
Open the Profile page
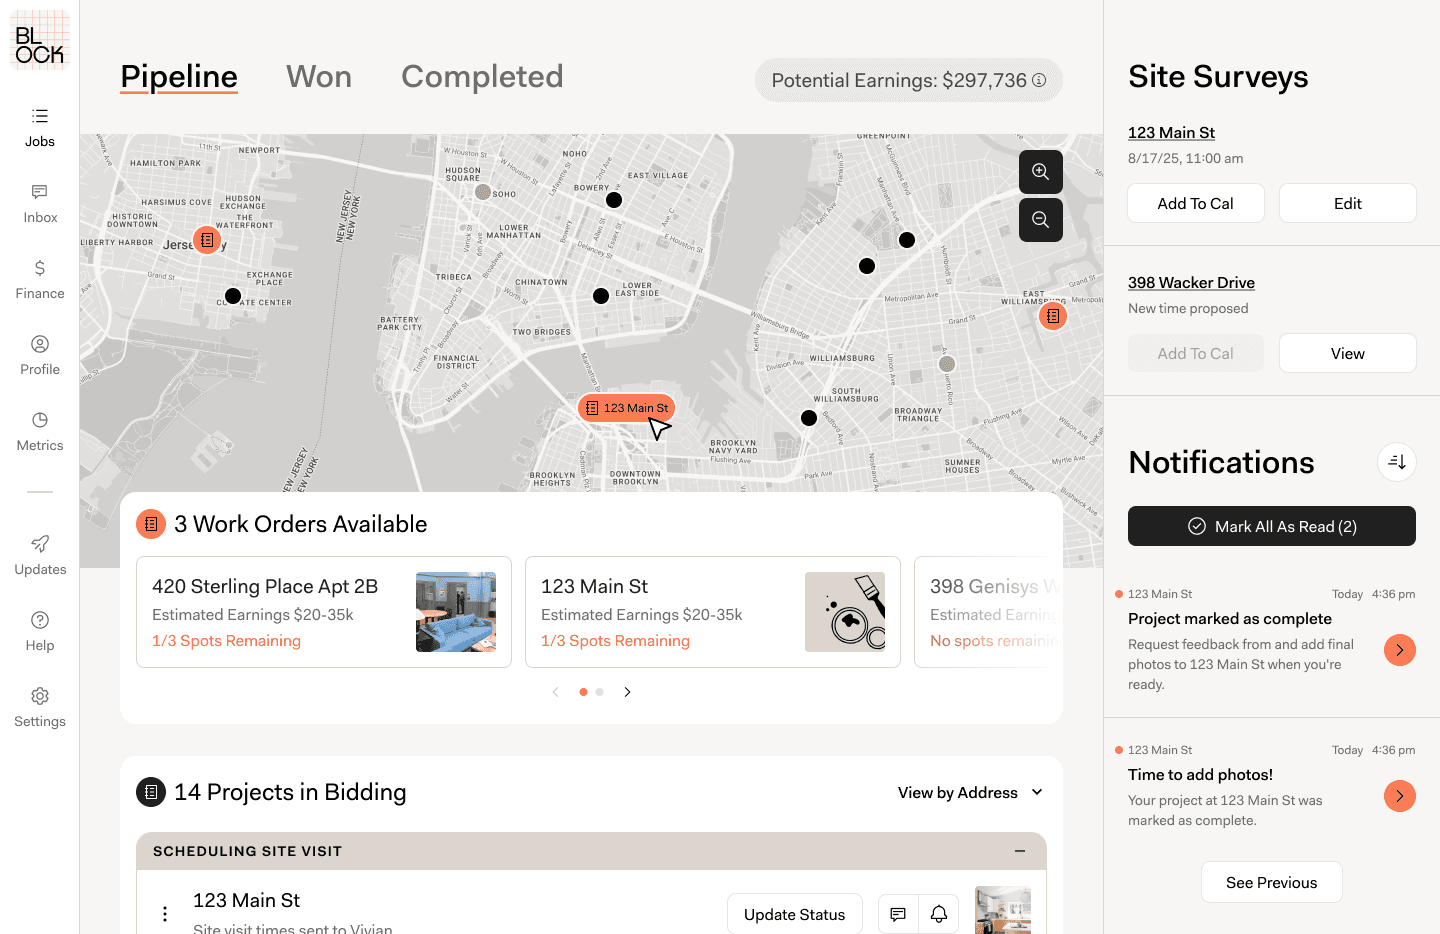40,356
